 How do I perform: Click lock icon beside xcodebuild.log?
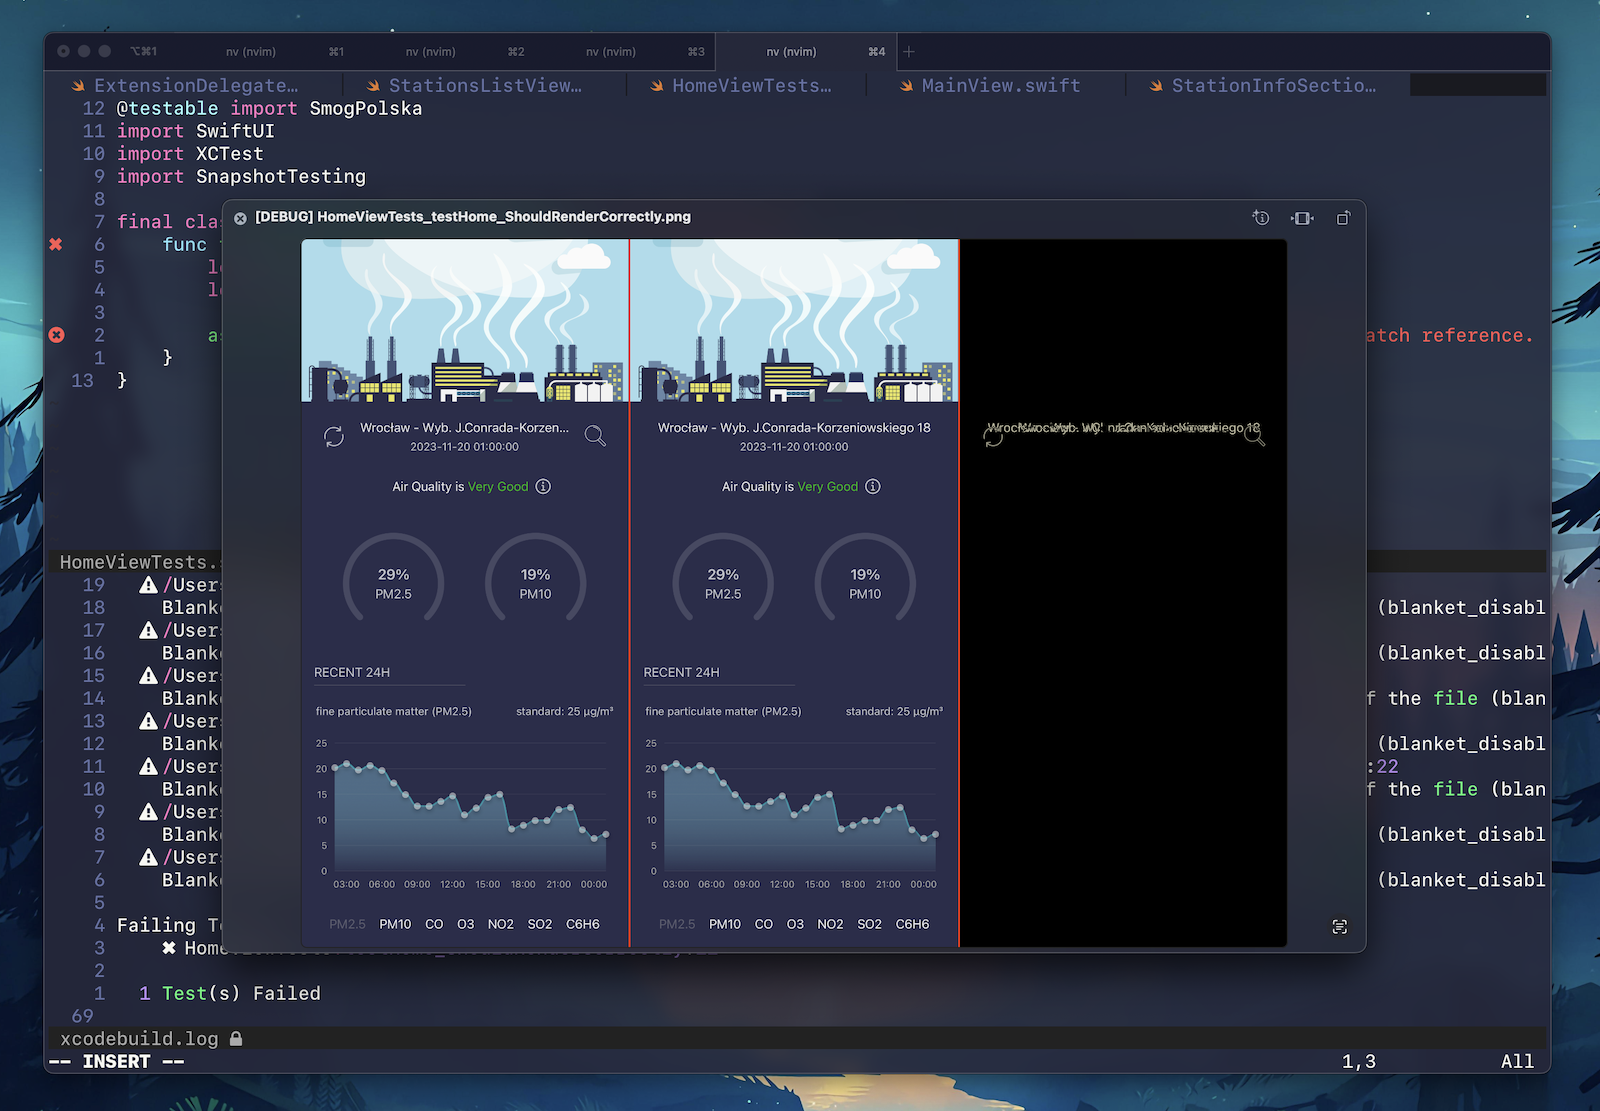point(236,1039)
